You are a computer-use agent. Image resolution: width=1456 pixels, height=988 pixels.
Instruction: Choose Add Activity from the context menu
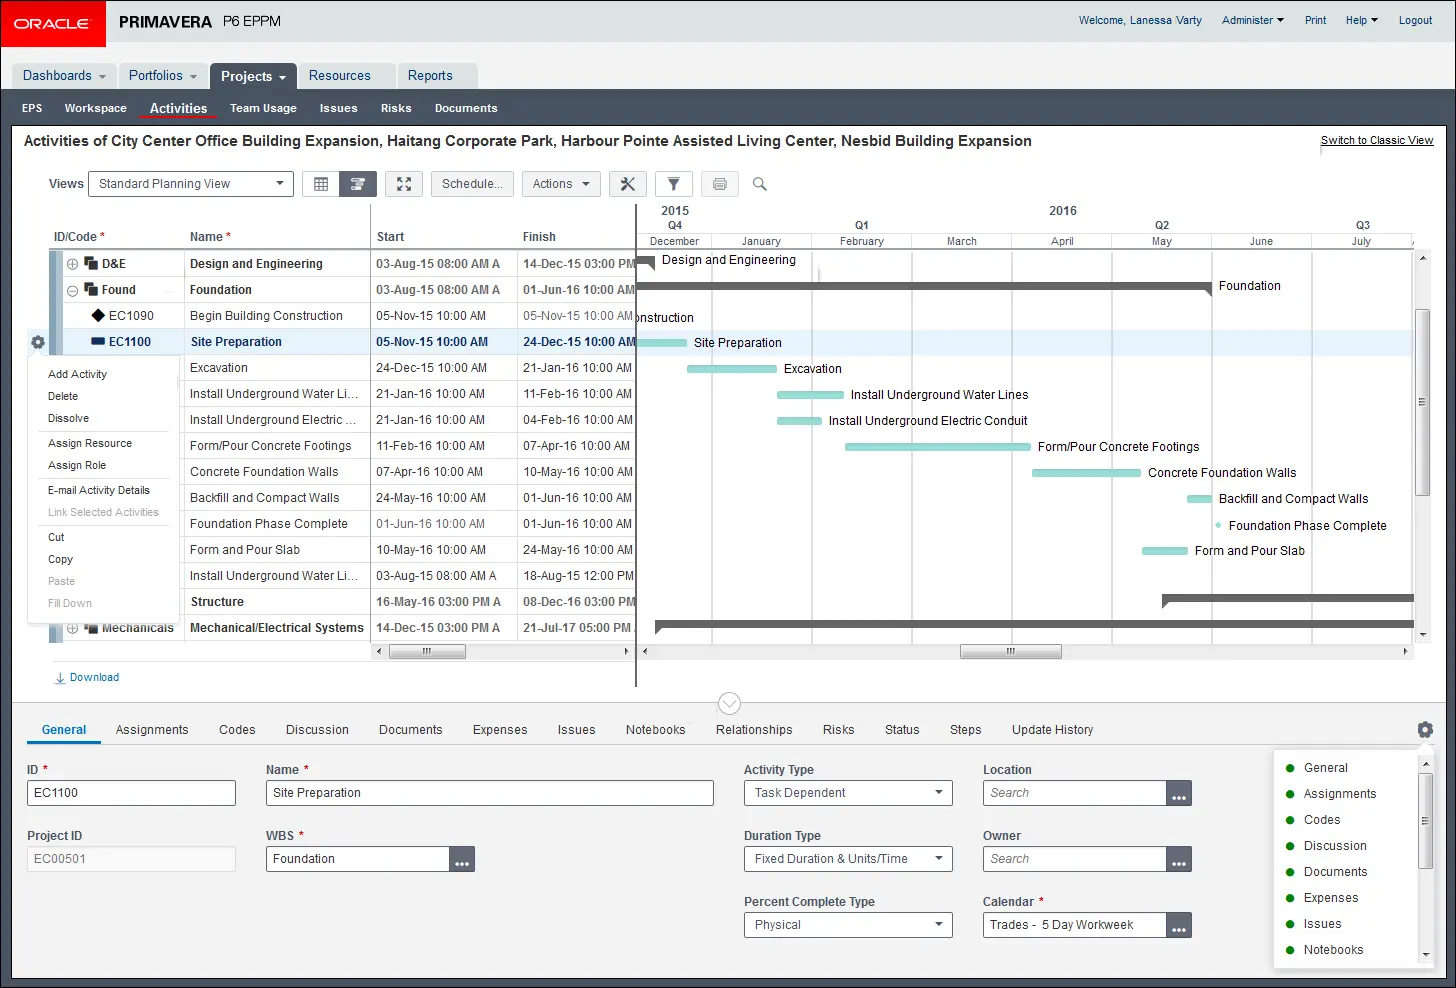point(77,374)
